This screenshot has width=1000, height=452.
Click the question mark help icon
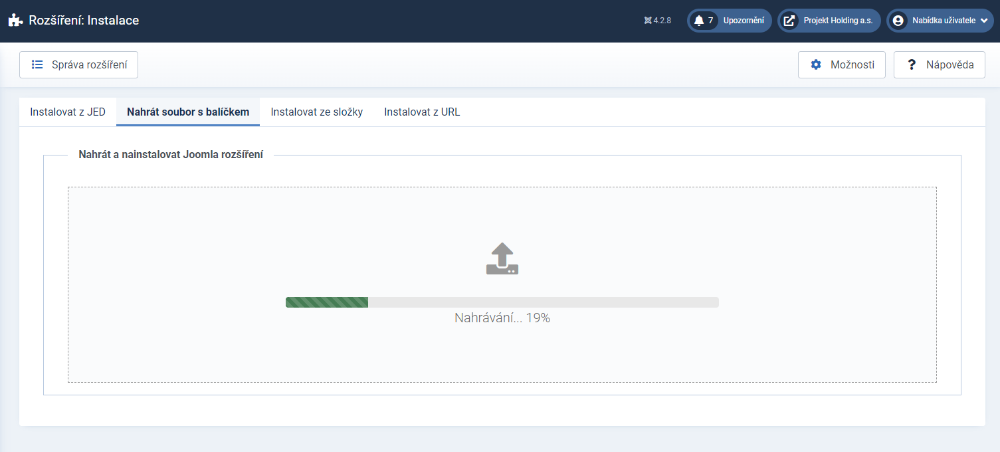[x=912, y=65]
